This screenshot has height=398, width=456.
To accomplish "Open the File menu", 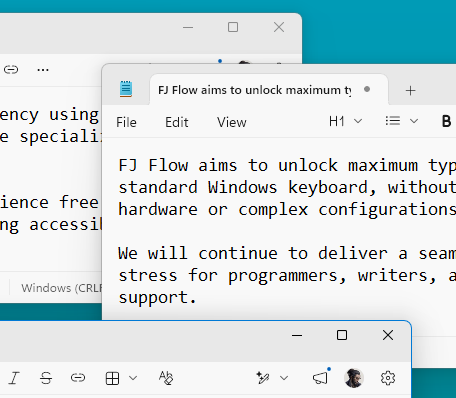I will [126, 122].
